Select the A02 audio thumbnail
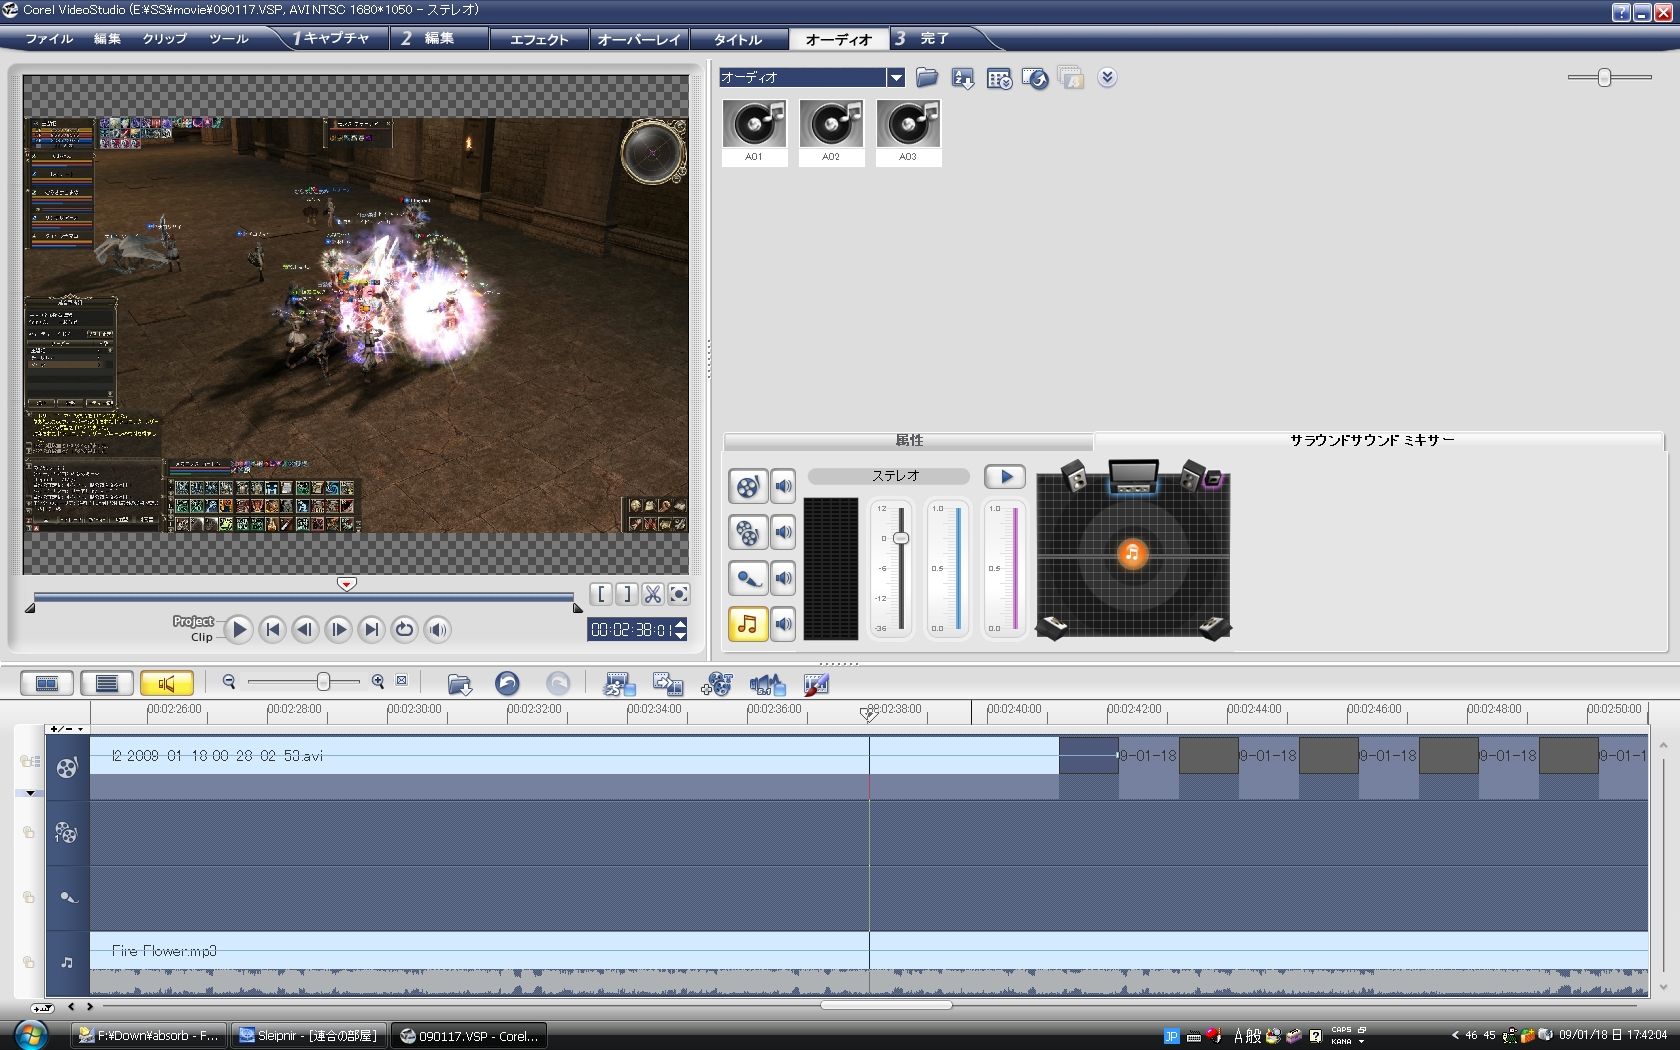Screen dimensions: 1680x1050 (831, 132)
